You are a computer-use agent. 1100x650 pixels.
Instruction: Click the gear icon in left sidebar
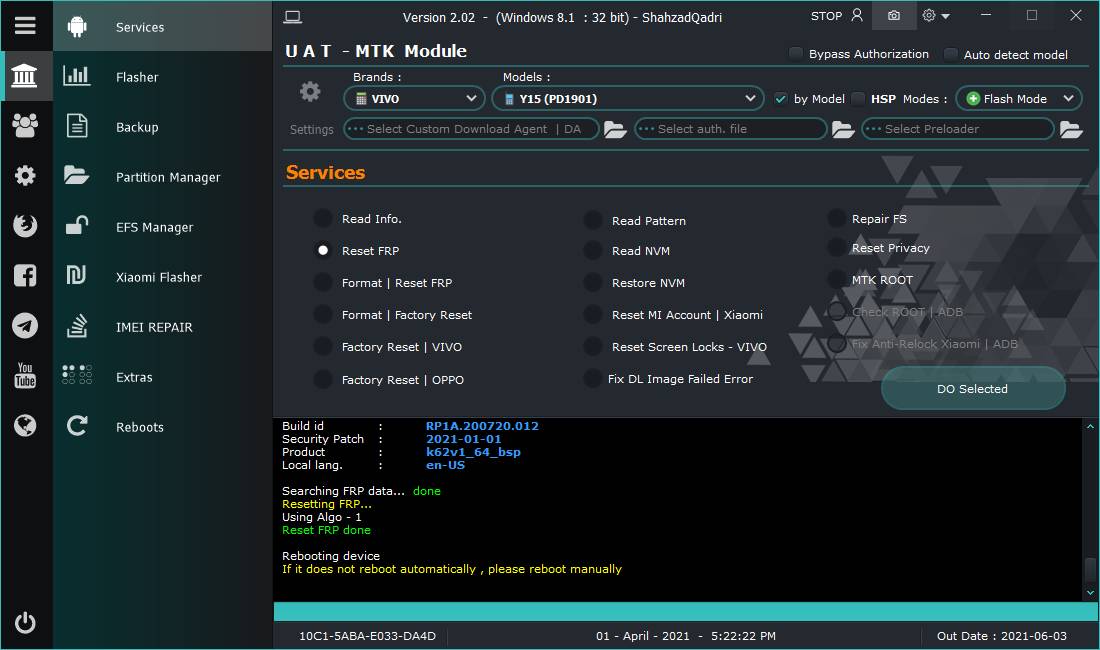[x=25, y=175]
